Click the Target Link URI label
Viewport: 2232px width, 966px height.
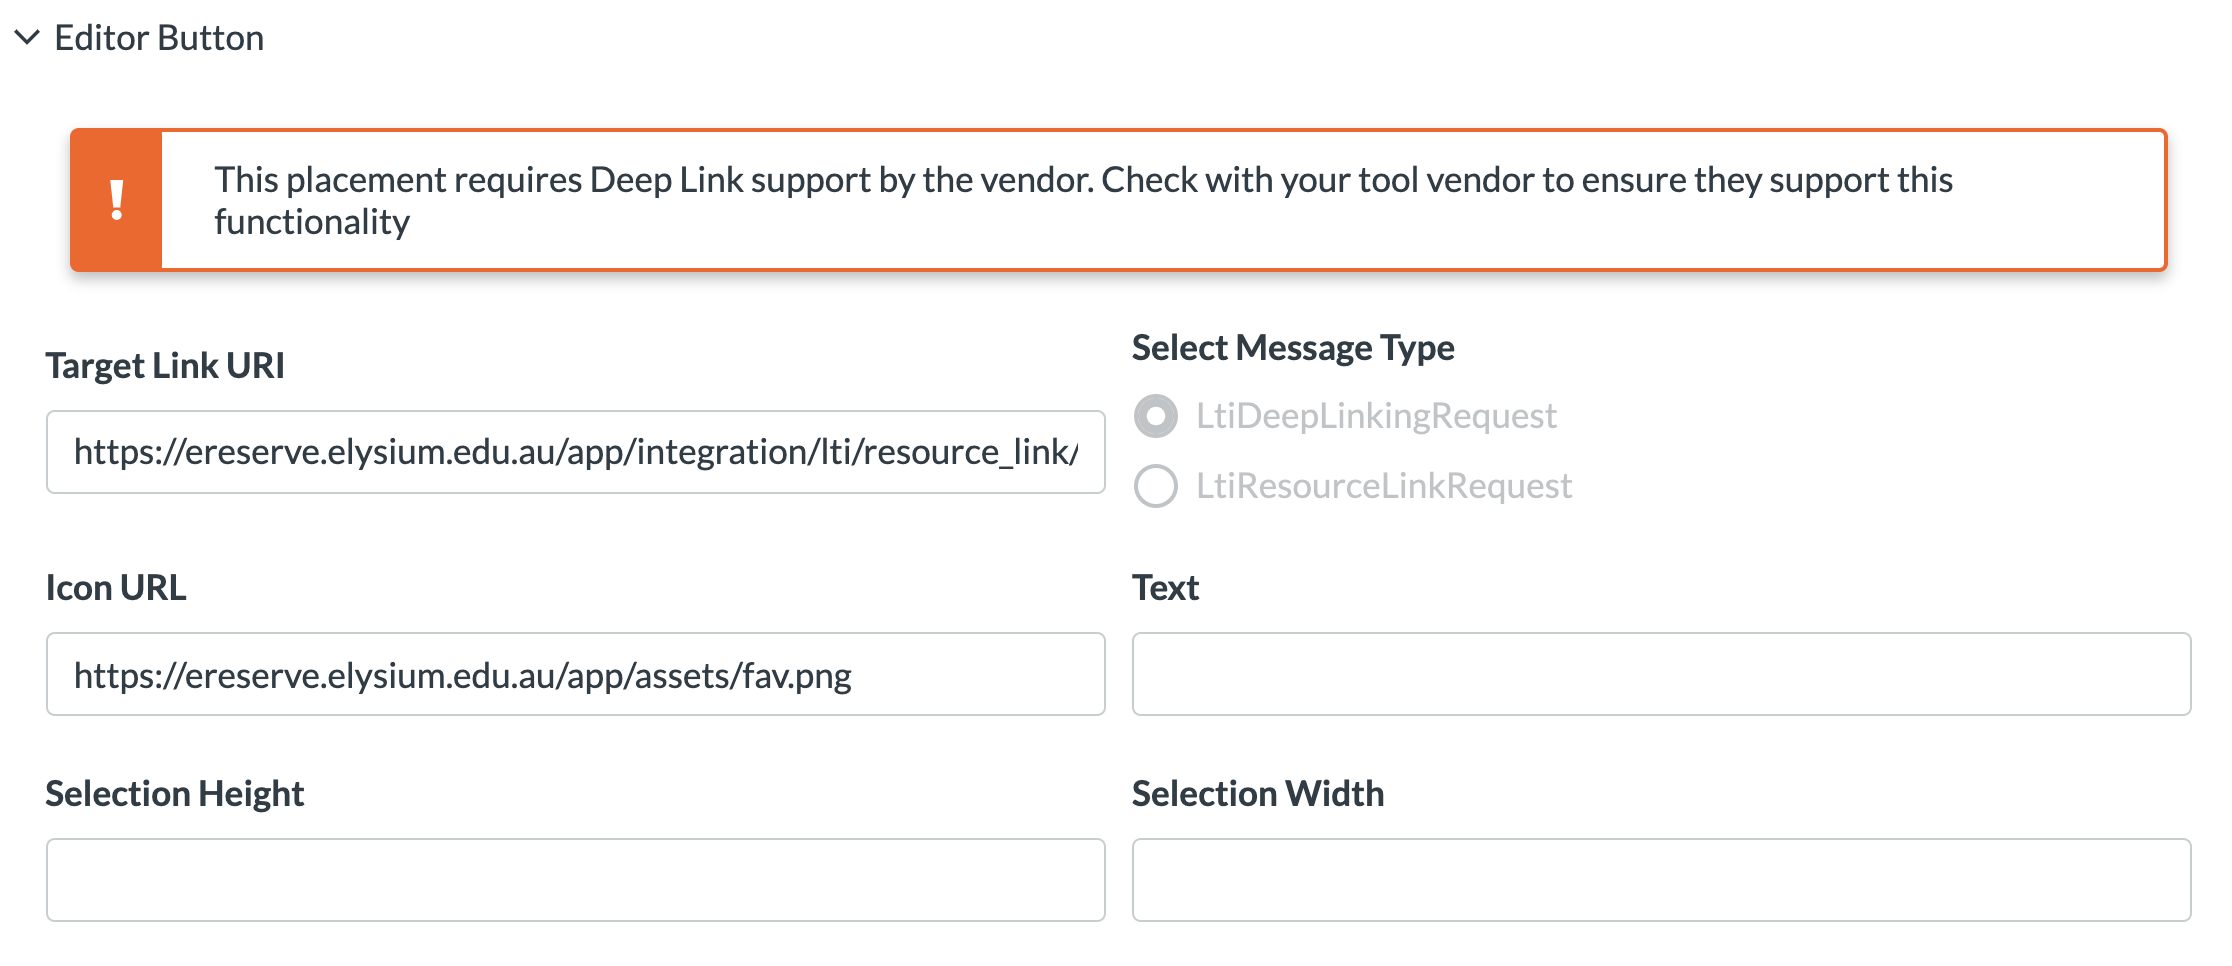tap(165, 366)
